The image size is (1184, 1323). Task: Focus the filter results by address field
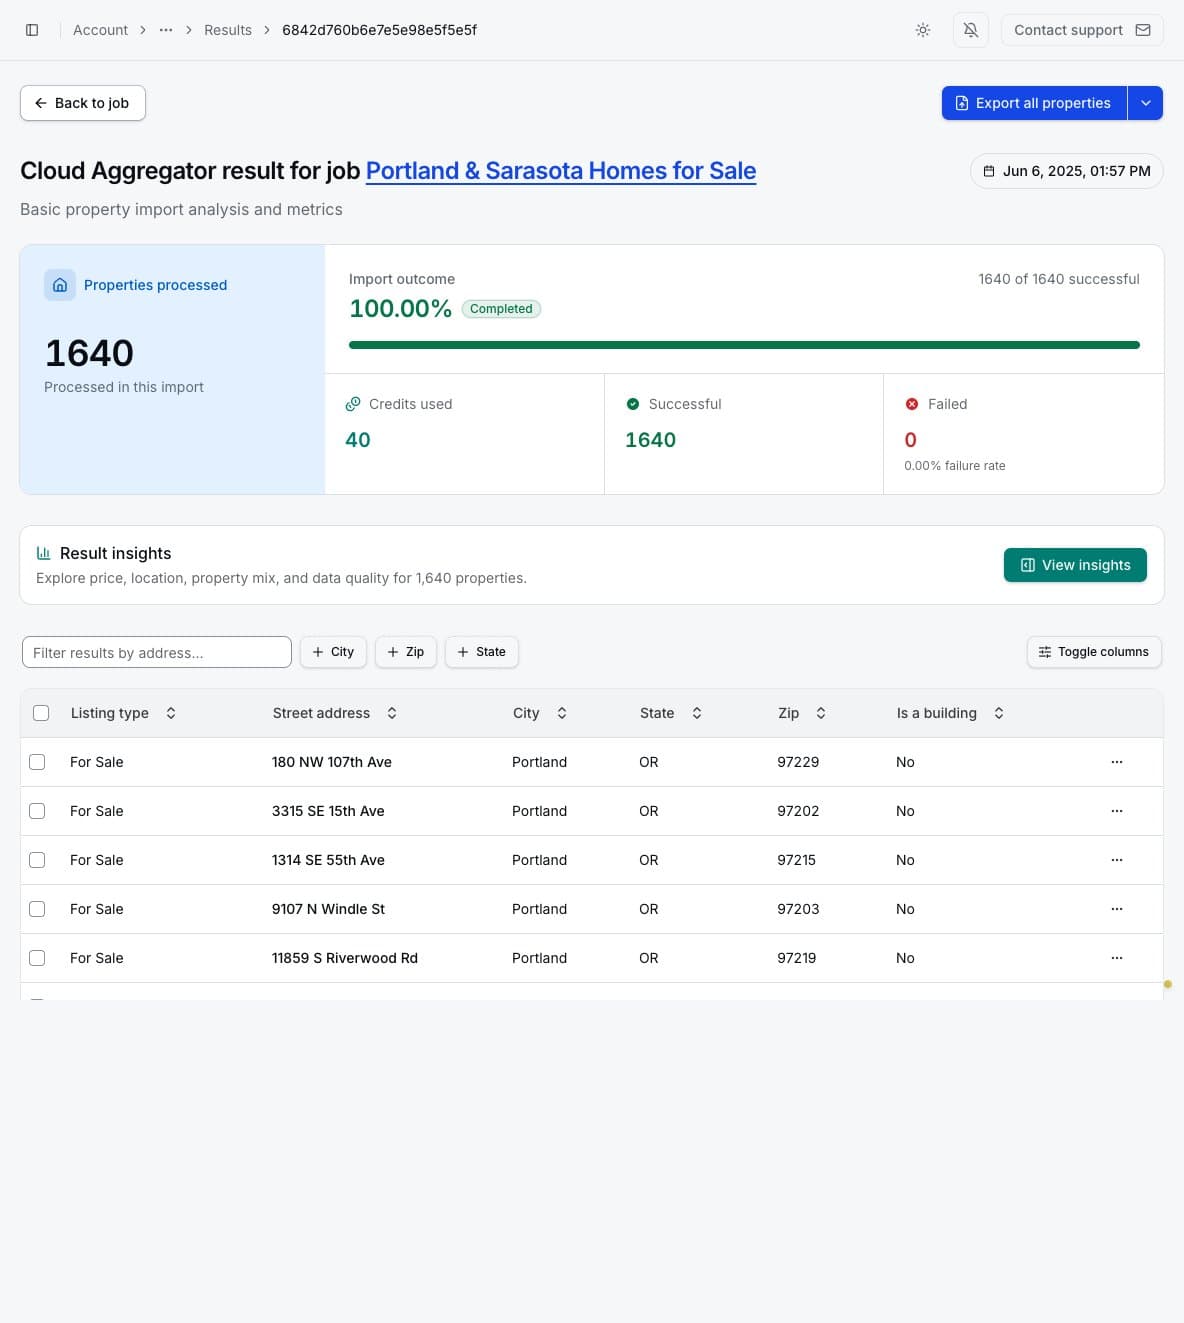[x=157, y=652]
